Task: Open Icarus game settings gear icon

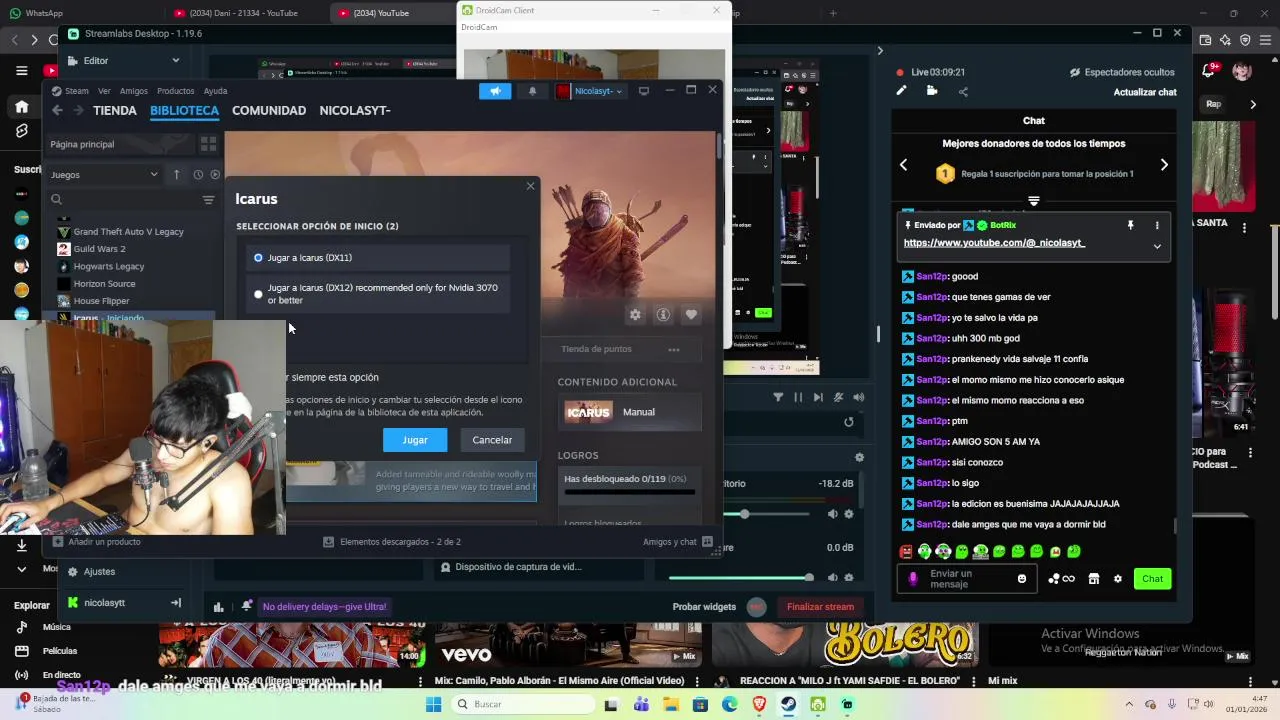Action: coord(635,315)
